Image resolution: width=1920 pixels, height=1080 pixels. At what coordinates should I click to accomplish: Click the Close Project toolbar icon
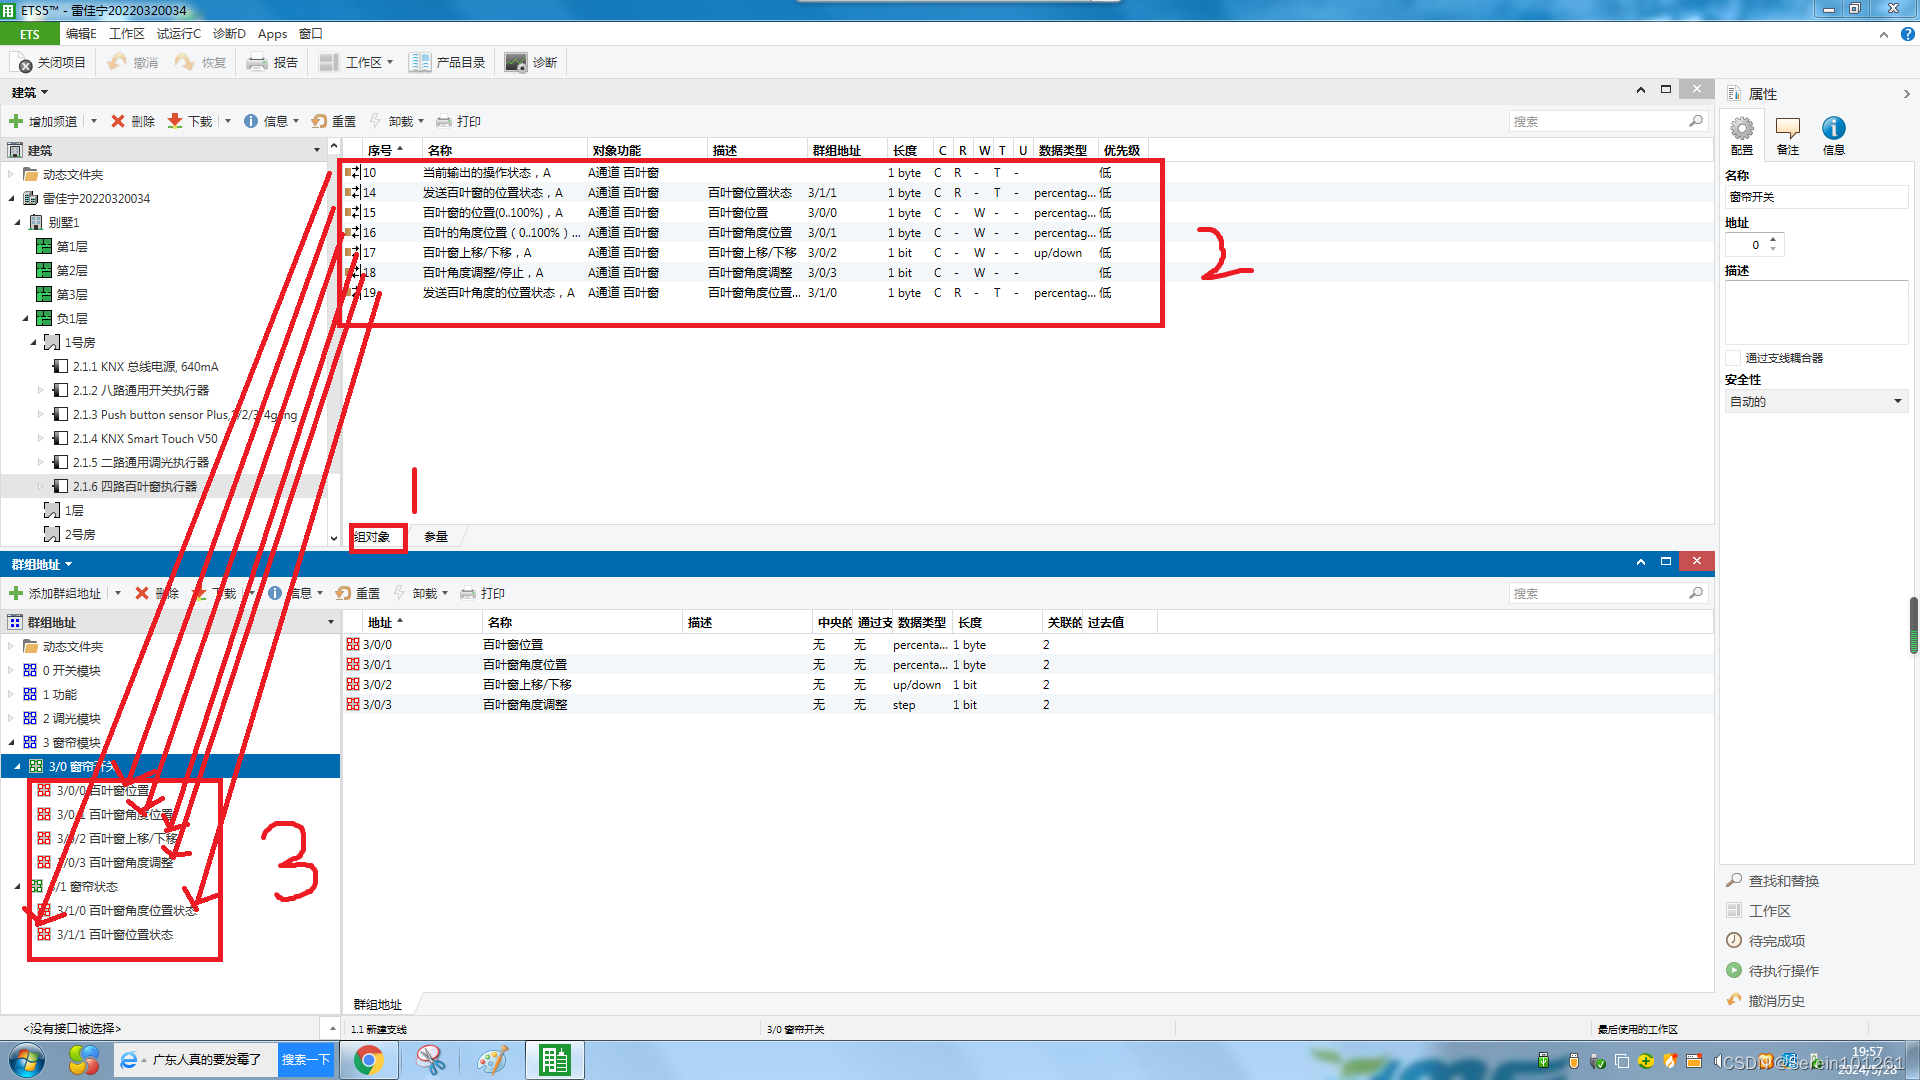coord(24,63)
